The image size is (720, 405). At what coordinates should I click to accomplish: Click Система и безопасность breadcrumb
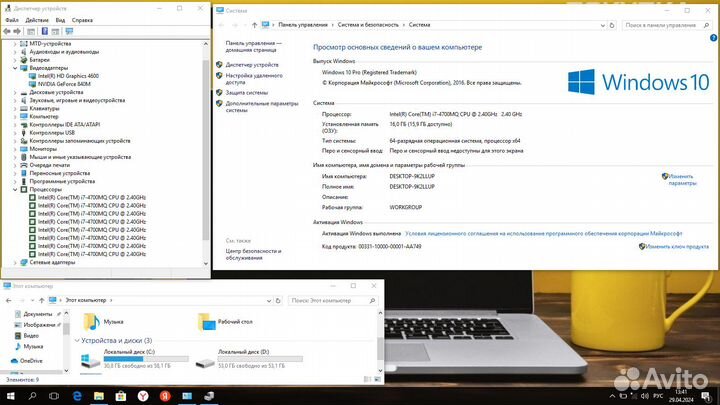tap(368, 25)
